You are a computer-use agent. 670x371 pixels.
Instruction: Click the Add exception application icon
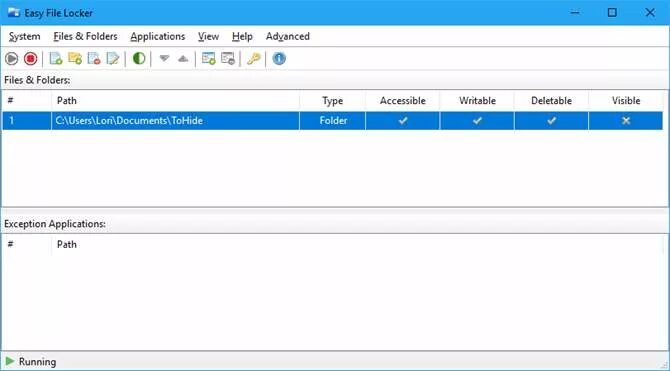coord(209,59)
